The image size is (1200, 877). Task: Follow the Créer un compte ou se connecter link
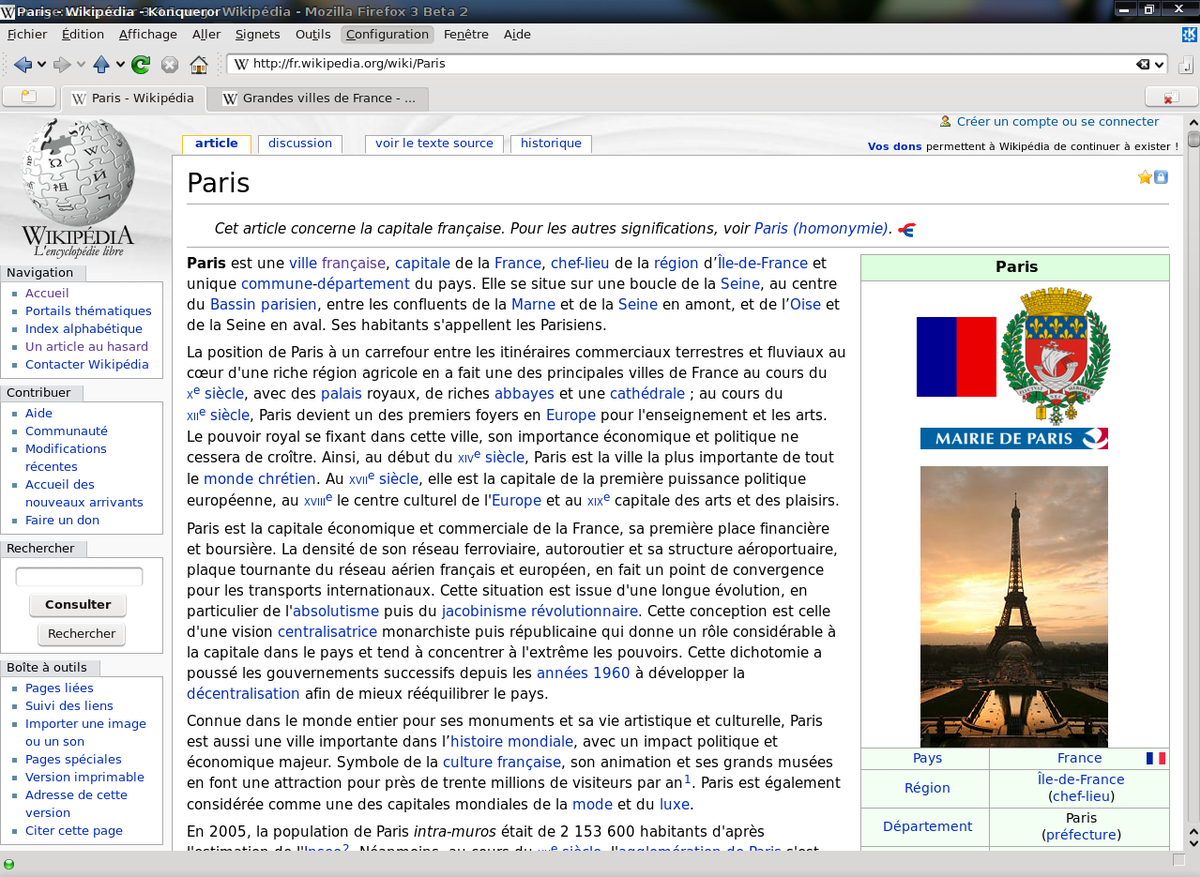(x=1058, y=121)
